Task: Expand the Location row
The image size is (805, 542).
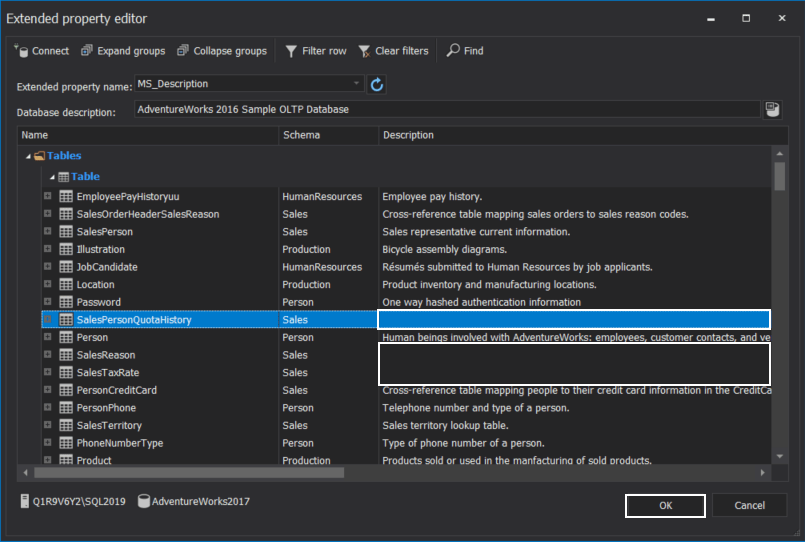Action: tap(47, 284)
